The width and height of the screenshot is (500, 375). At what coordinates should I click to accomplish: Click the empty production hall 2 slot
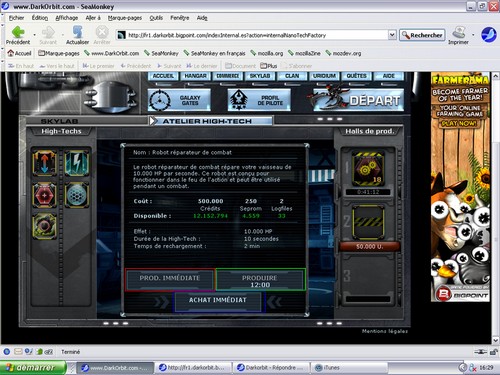click(368, 222)
